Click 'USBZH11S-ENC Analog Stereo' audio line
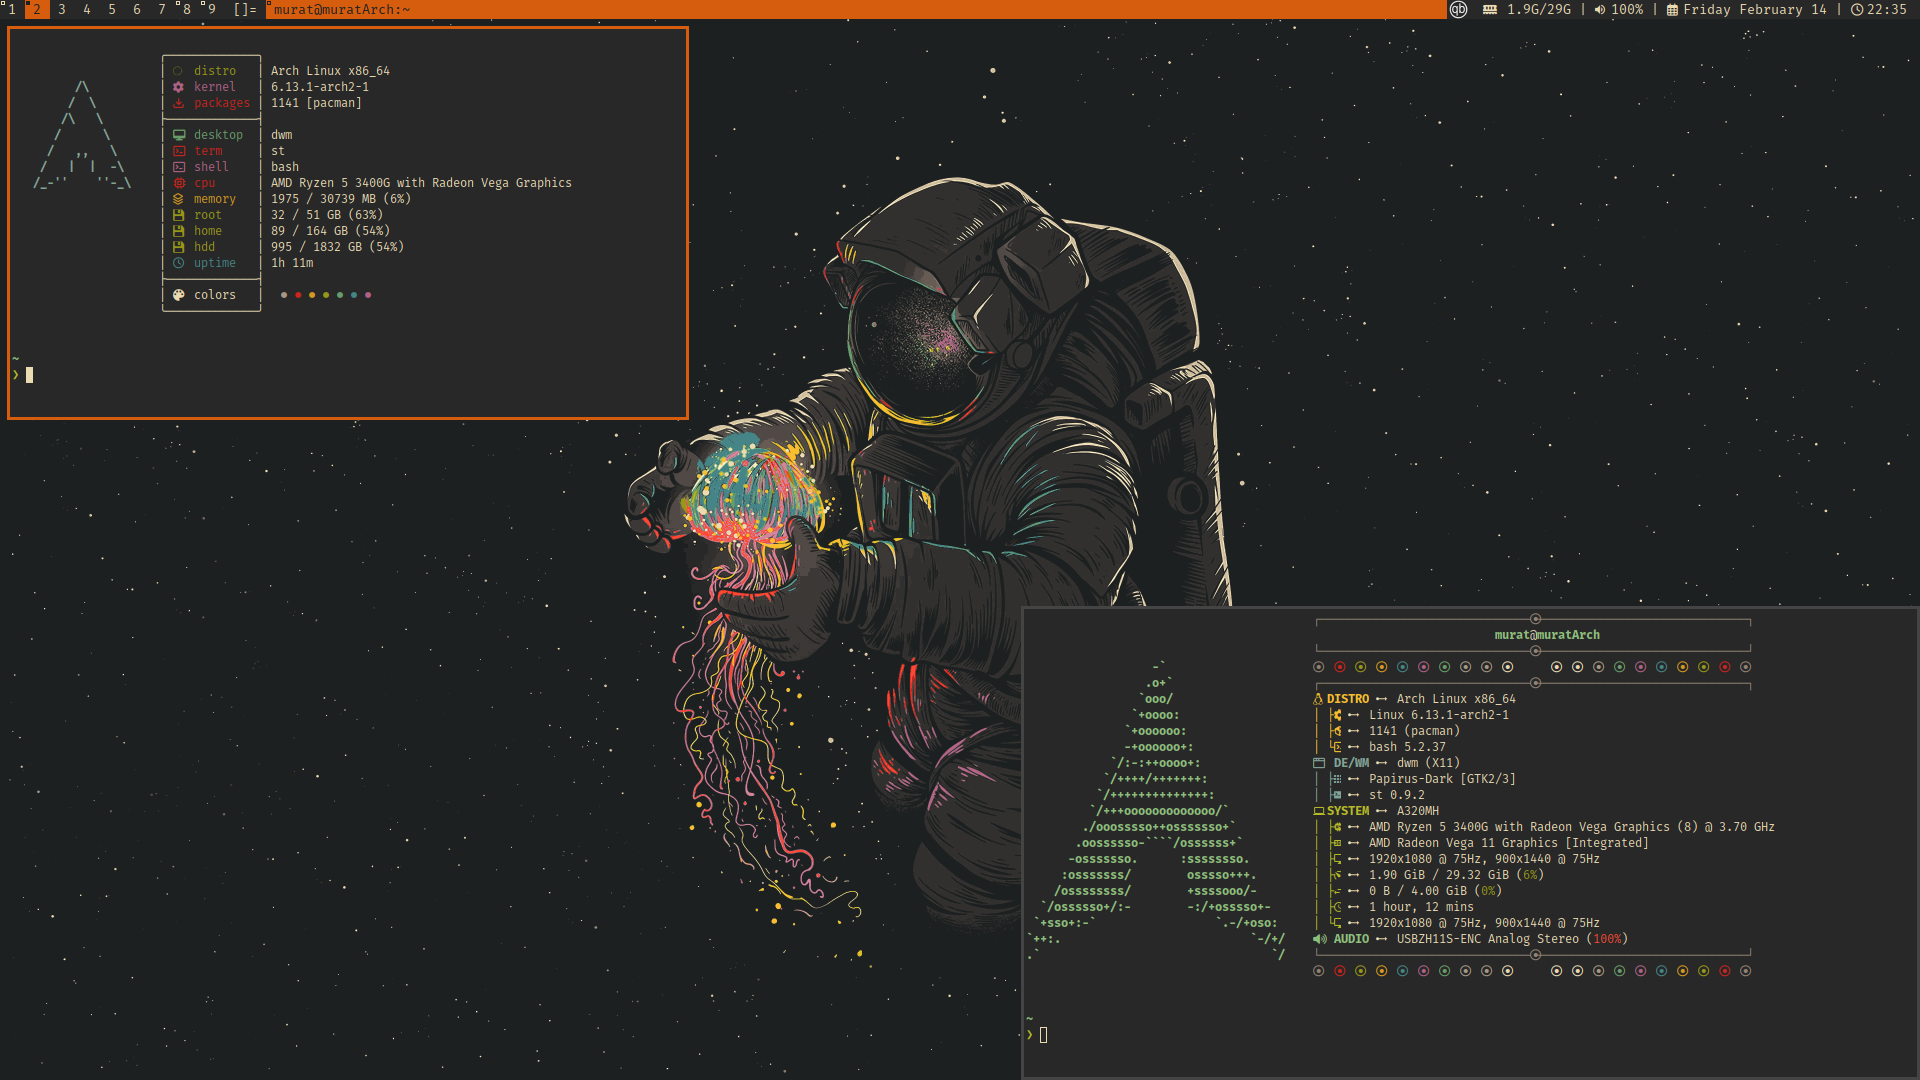 coord(1488,939)
